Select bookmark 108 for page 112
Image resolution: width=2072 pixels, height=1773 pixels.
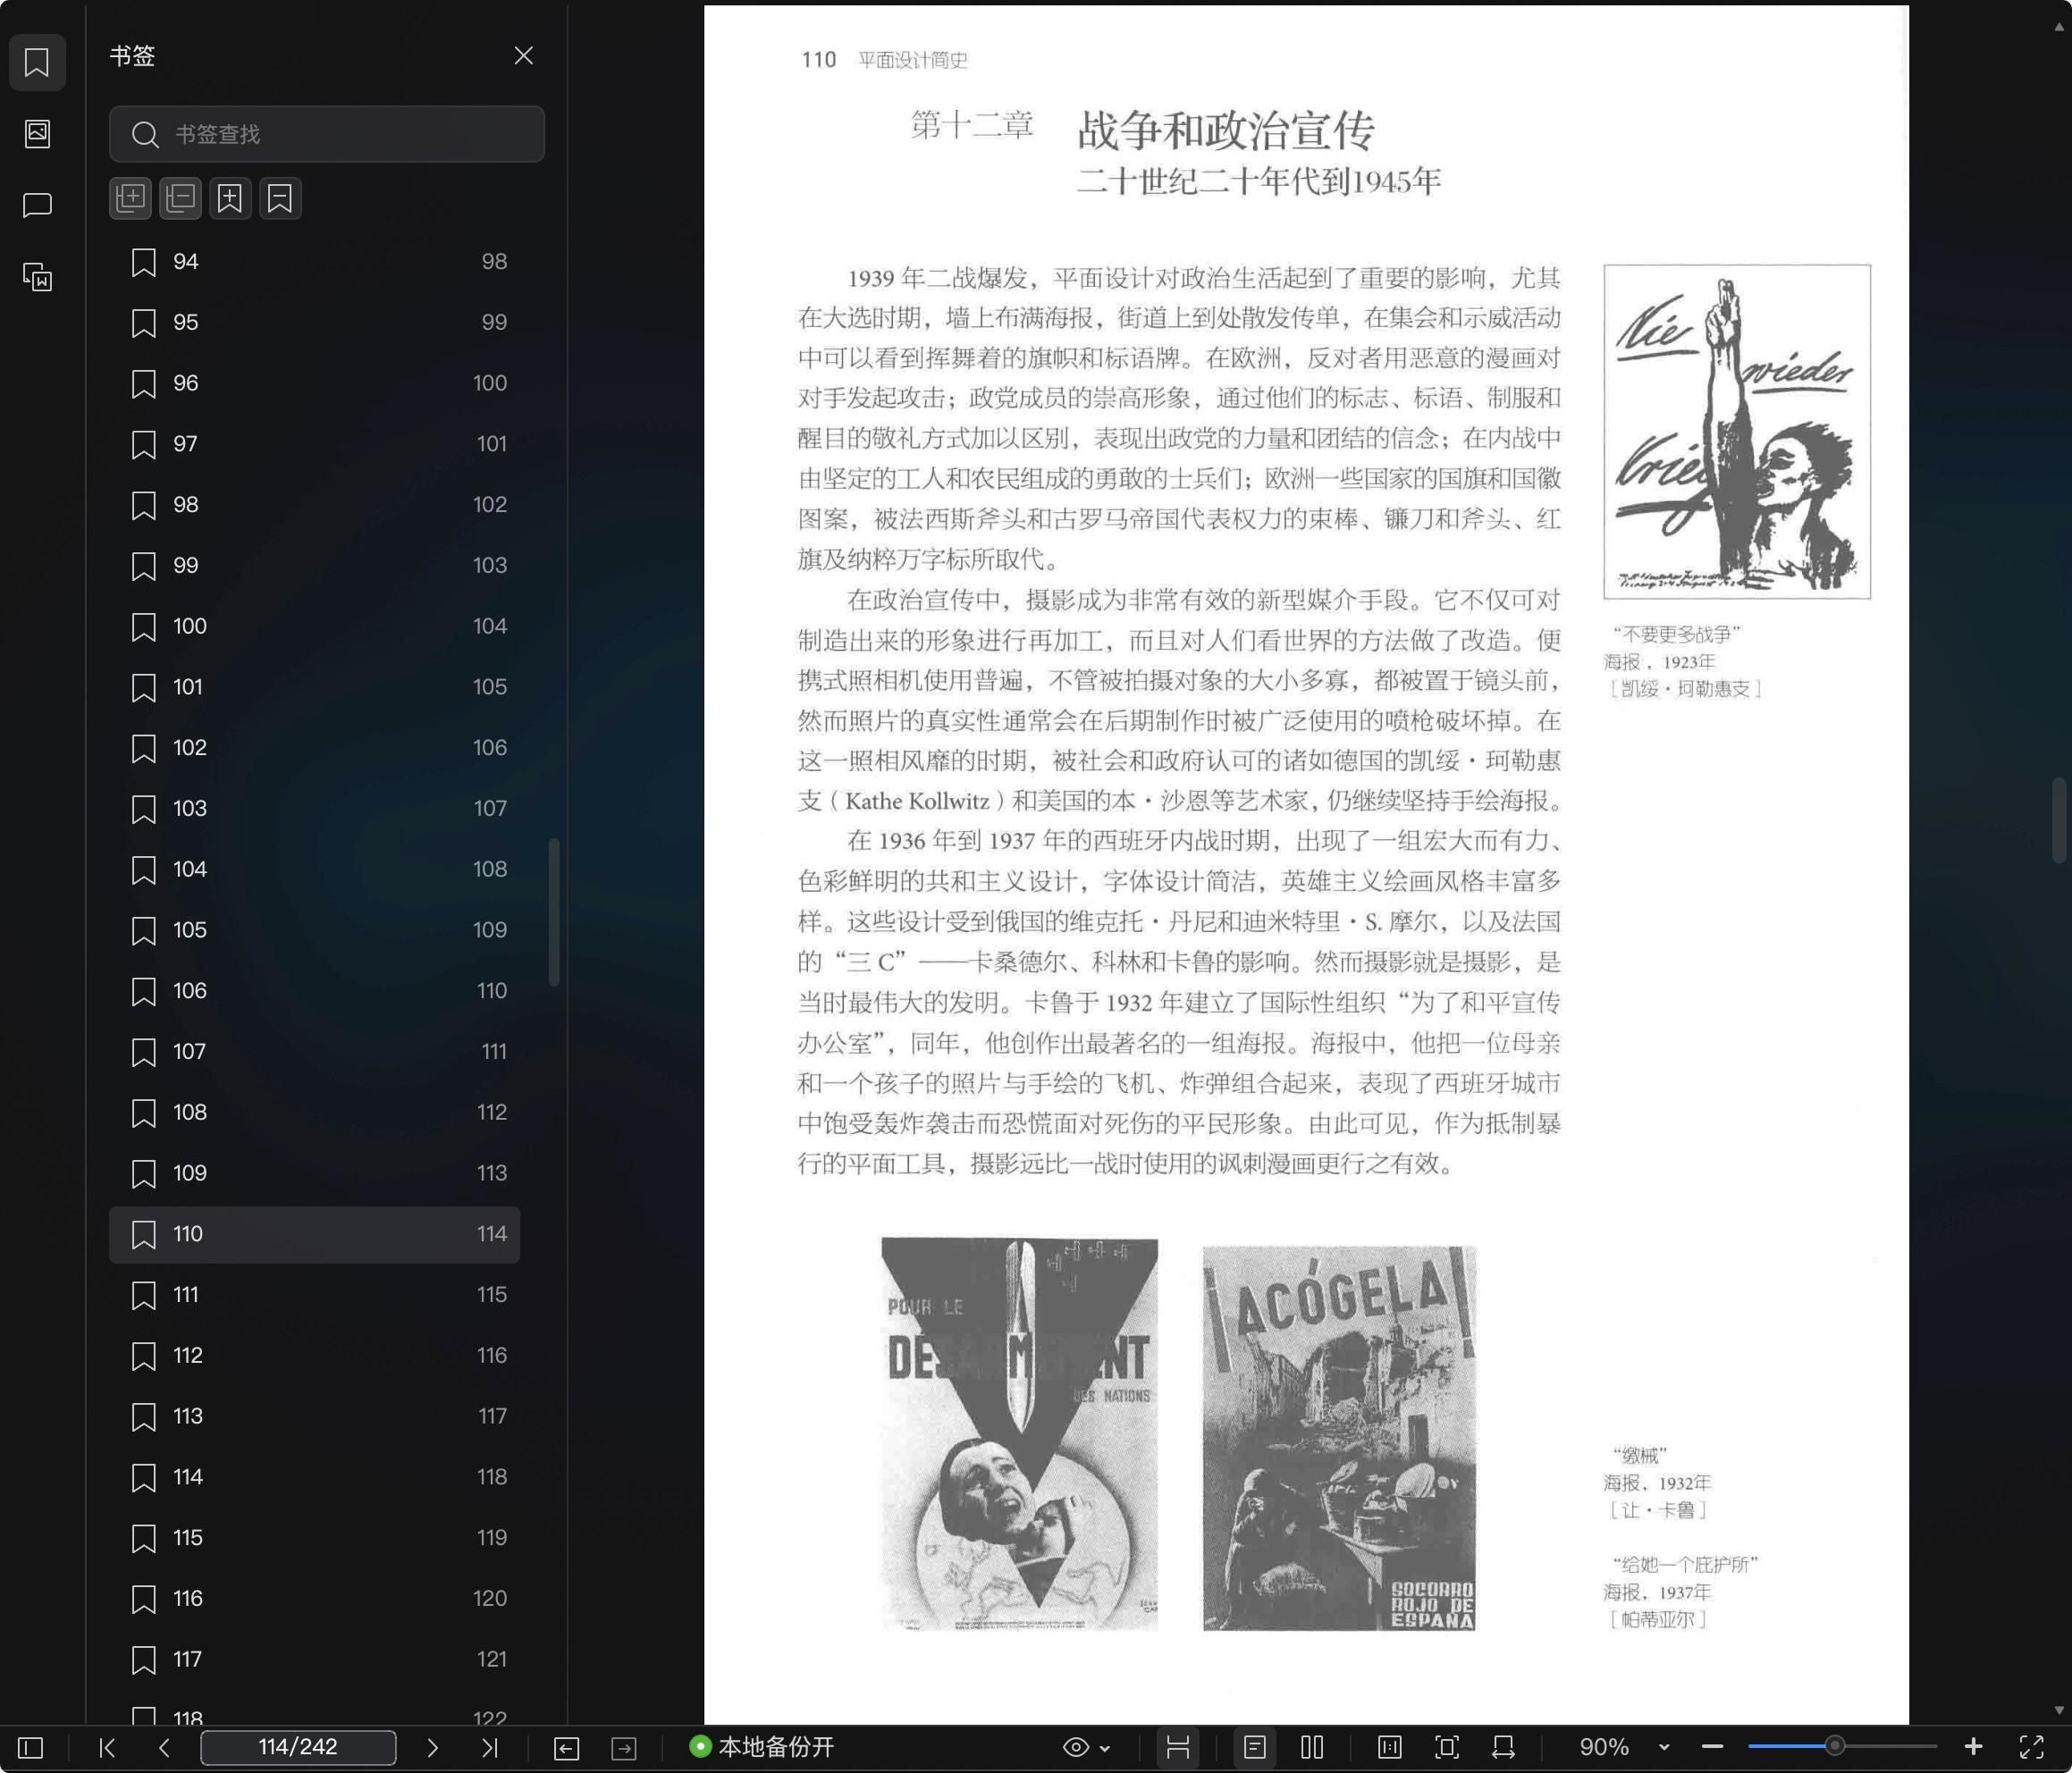tap(315, 1113)
